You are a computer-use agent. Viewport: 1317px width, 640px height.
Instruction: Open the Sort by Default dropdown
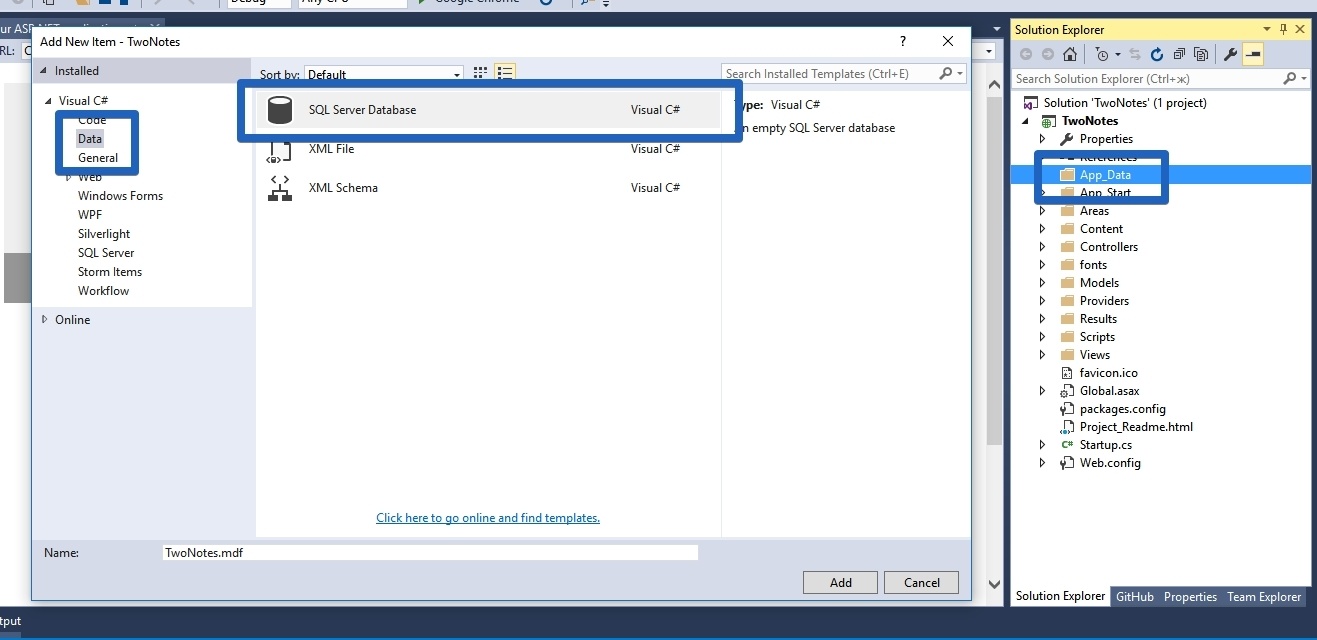[x=385, y=74]
